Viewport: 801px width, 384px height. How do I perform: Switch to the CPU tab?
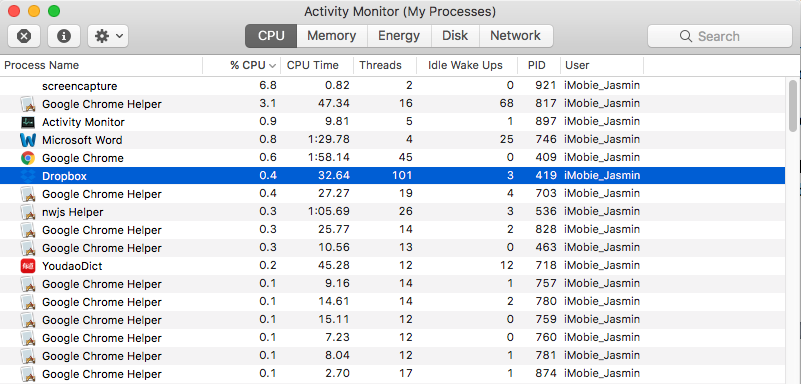(x=271, y=36)
